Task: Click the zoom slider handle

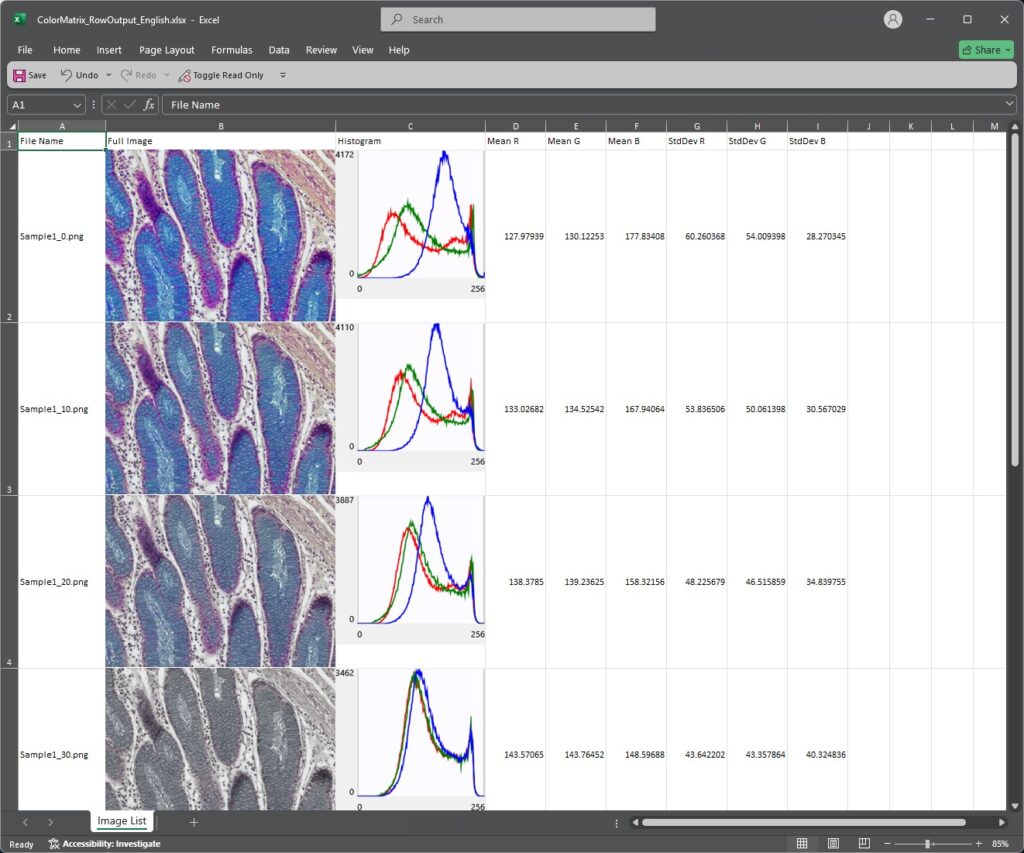Action: click(929, 843)
